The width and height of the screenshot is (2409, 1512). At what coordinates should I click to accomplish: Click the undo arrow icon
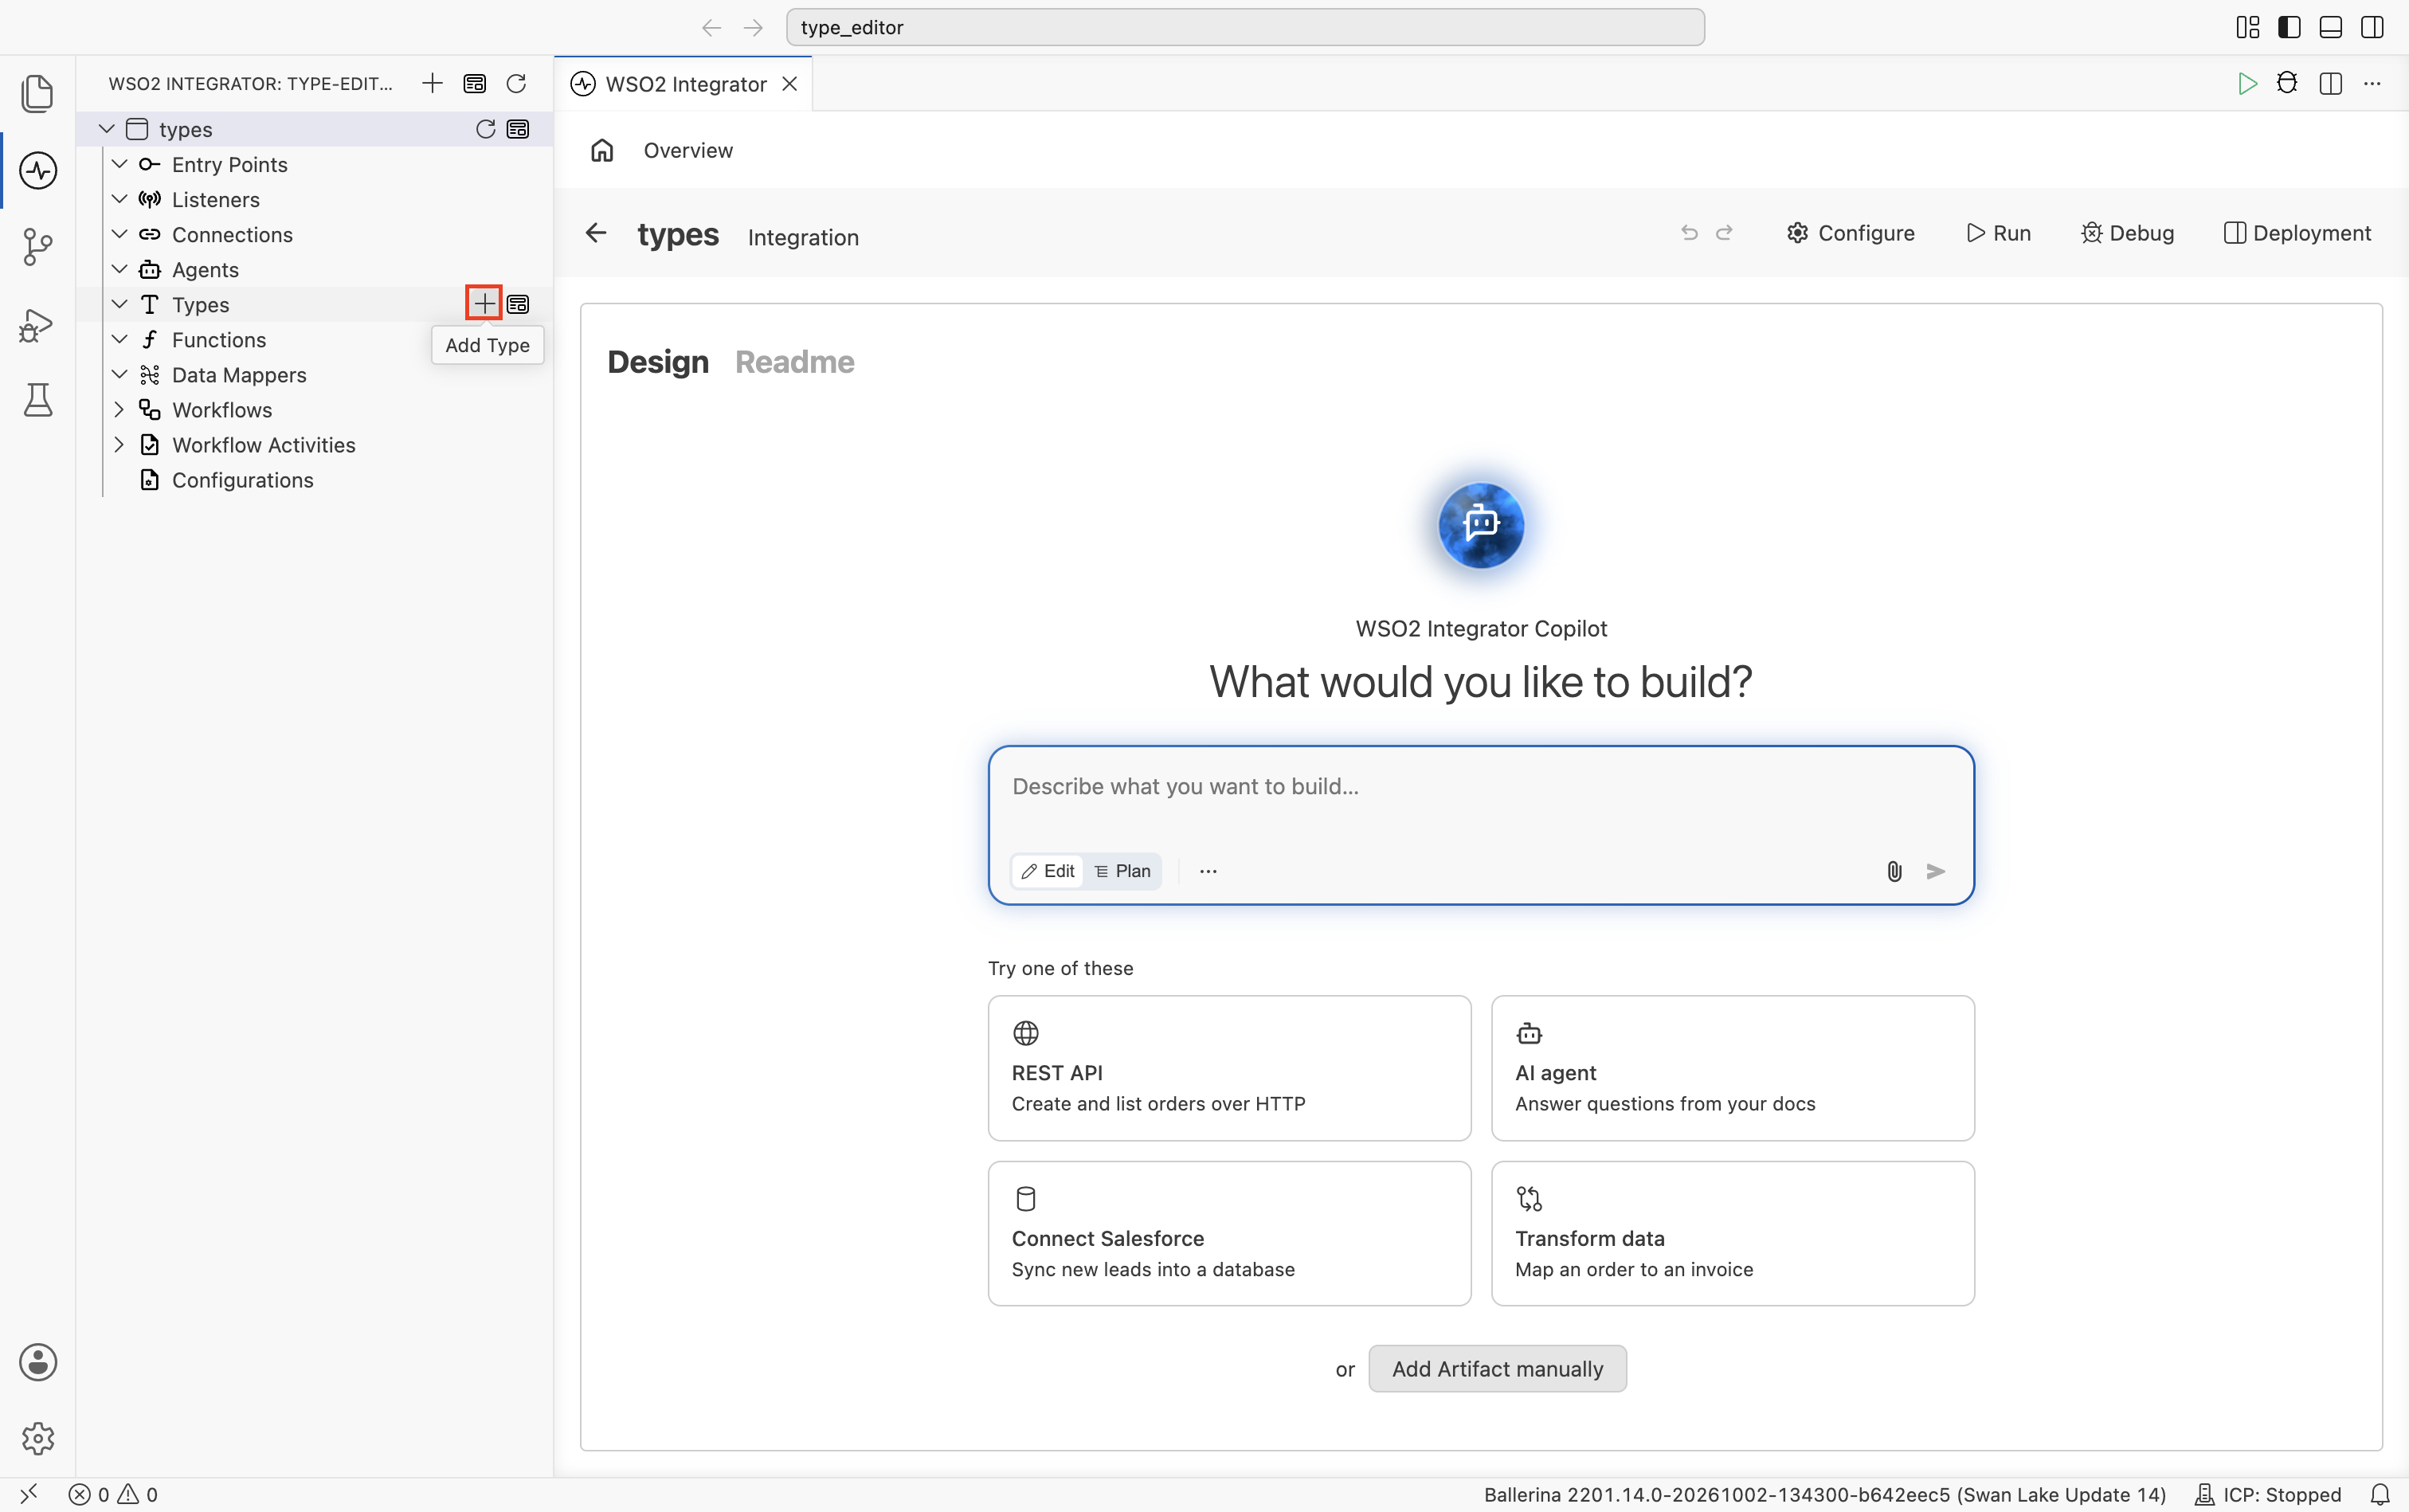coord(1689,233)
